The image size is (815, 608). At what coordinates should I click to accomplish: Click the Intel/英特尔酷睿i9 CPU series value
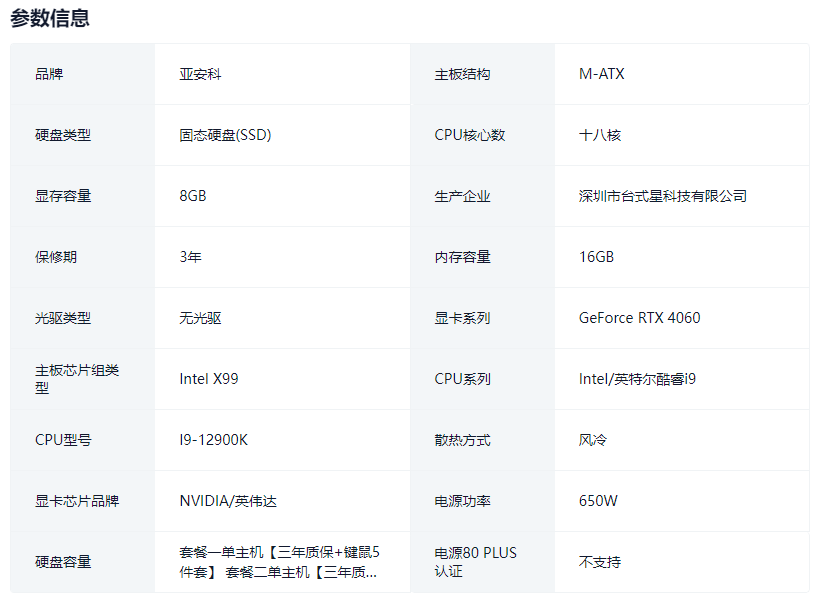click(x=637, y=379)
